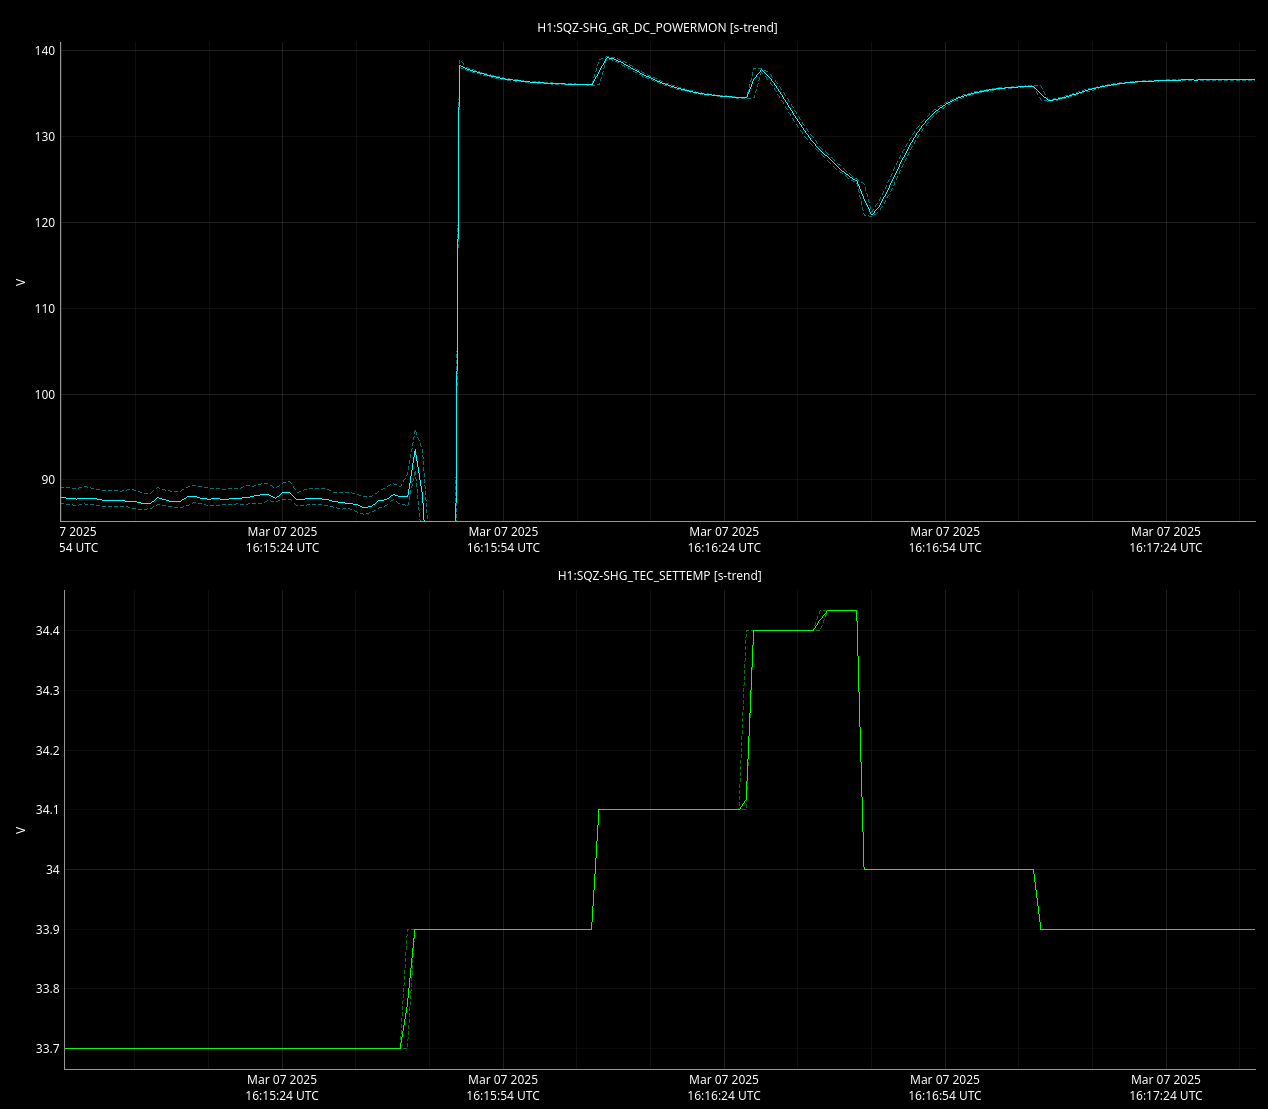This screenshot has height=1109, width=1268.
Task: Choose the 16:15:54 UTC label under SETTEMP plot
Action: click(x=503, y=1096)
